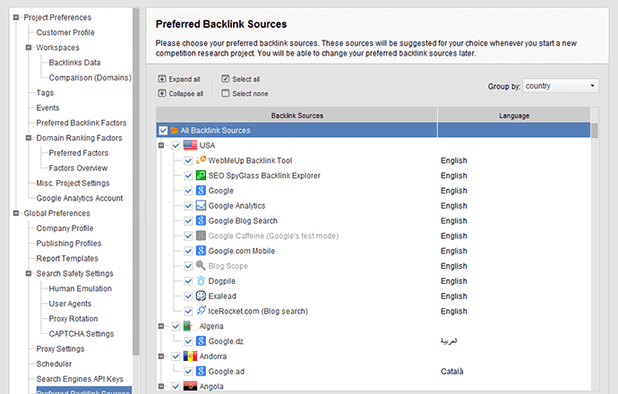Collapse the Domain Ranking Factors node
The image size is (618, 394).
pyautogui.click(x=28, y=138)
